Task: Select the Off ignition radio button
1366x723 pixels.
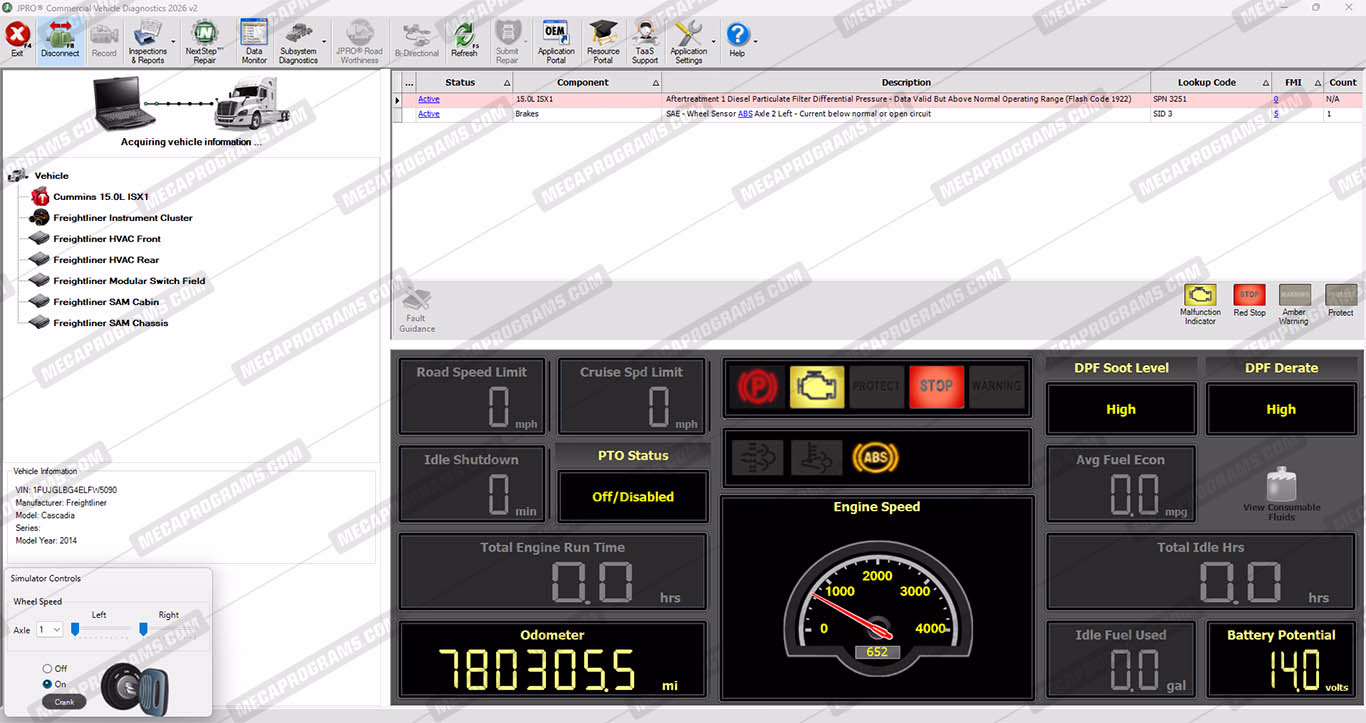Action: click(47, 668)
